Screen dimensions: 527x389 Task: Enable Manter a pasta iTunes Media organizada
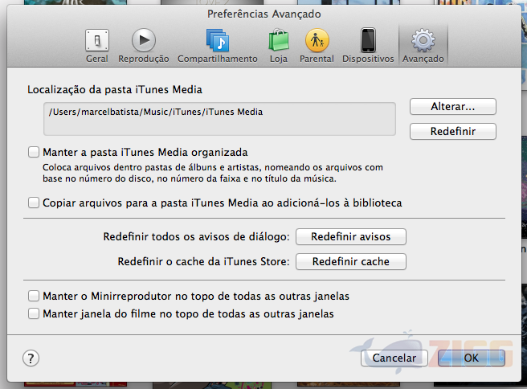(34, 152)
